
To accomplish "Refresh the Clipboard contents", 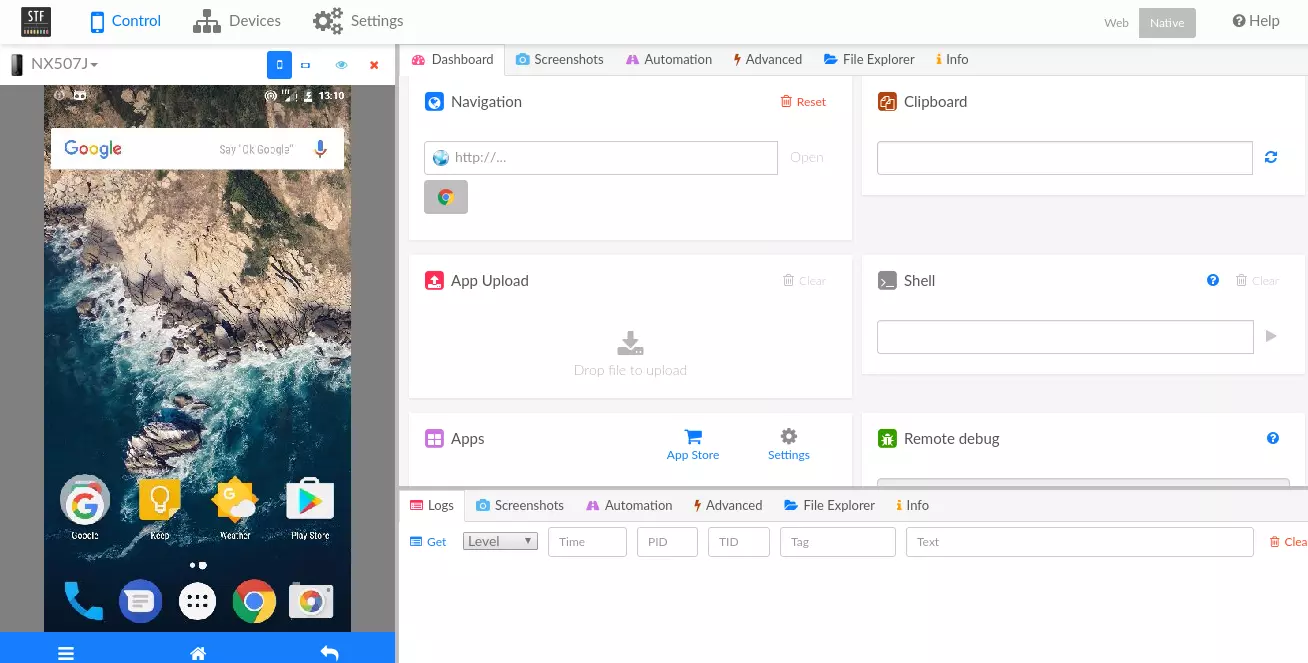I will pos(1271,157).
